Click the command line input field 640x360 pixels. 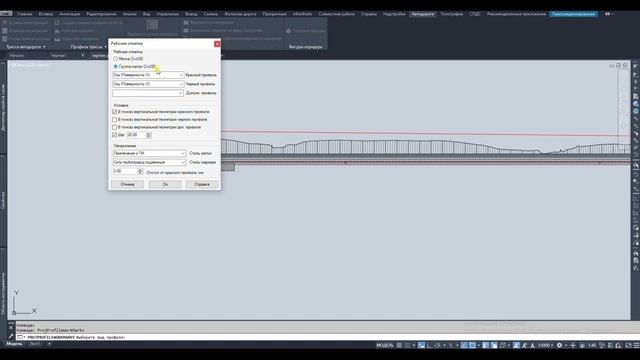click(322, 337)
